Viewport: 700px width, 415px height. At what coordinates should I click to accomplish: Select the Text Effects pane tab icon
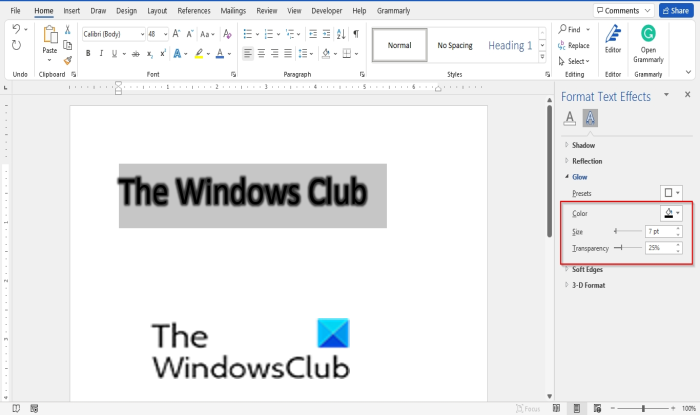pos(590,118)
